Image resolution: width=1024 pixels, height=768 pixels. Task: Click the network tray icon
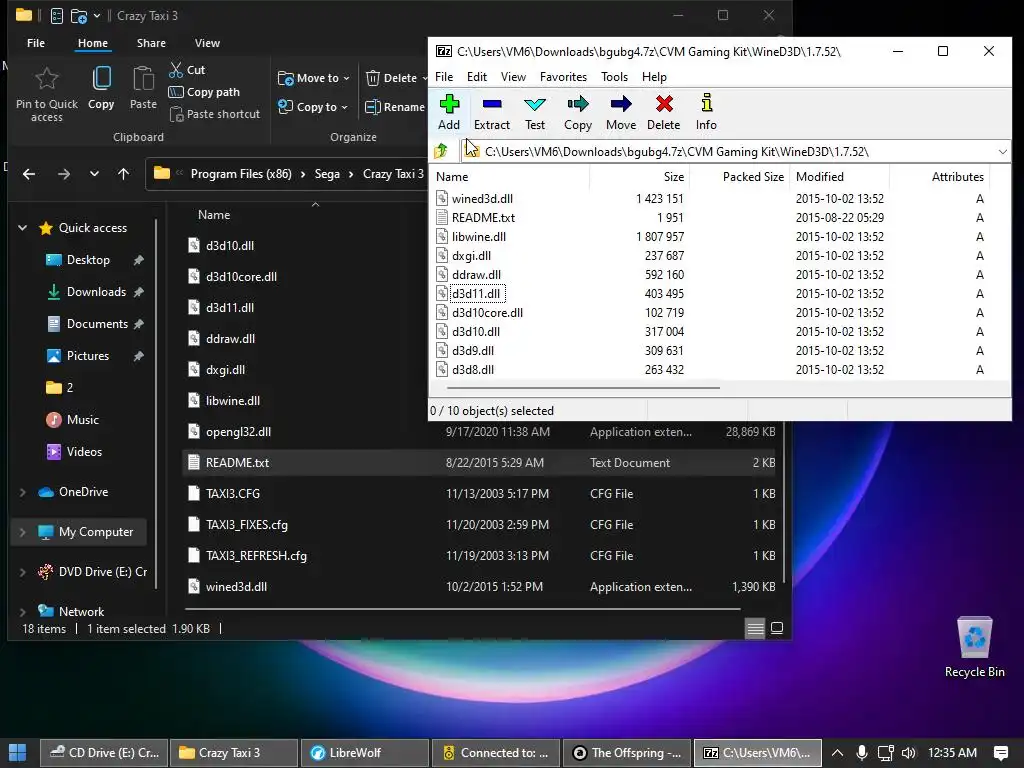(886, 753)
